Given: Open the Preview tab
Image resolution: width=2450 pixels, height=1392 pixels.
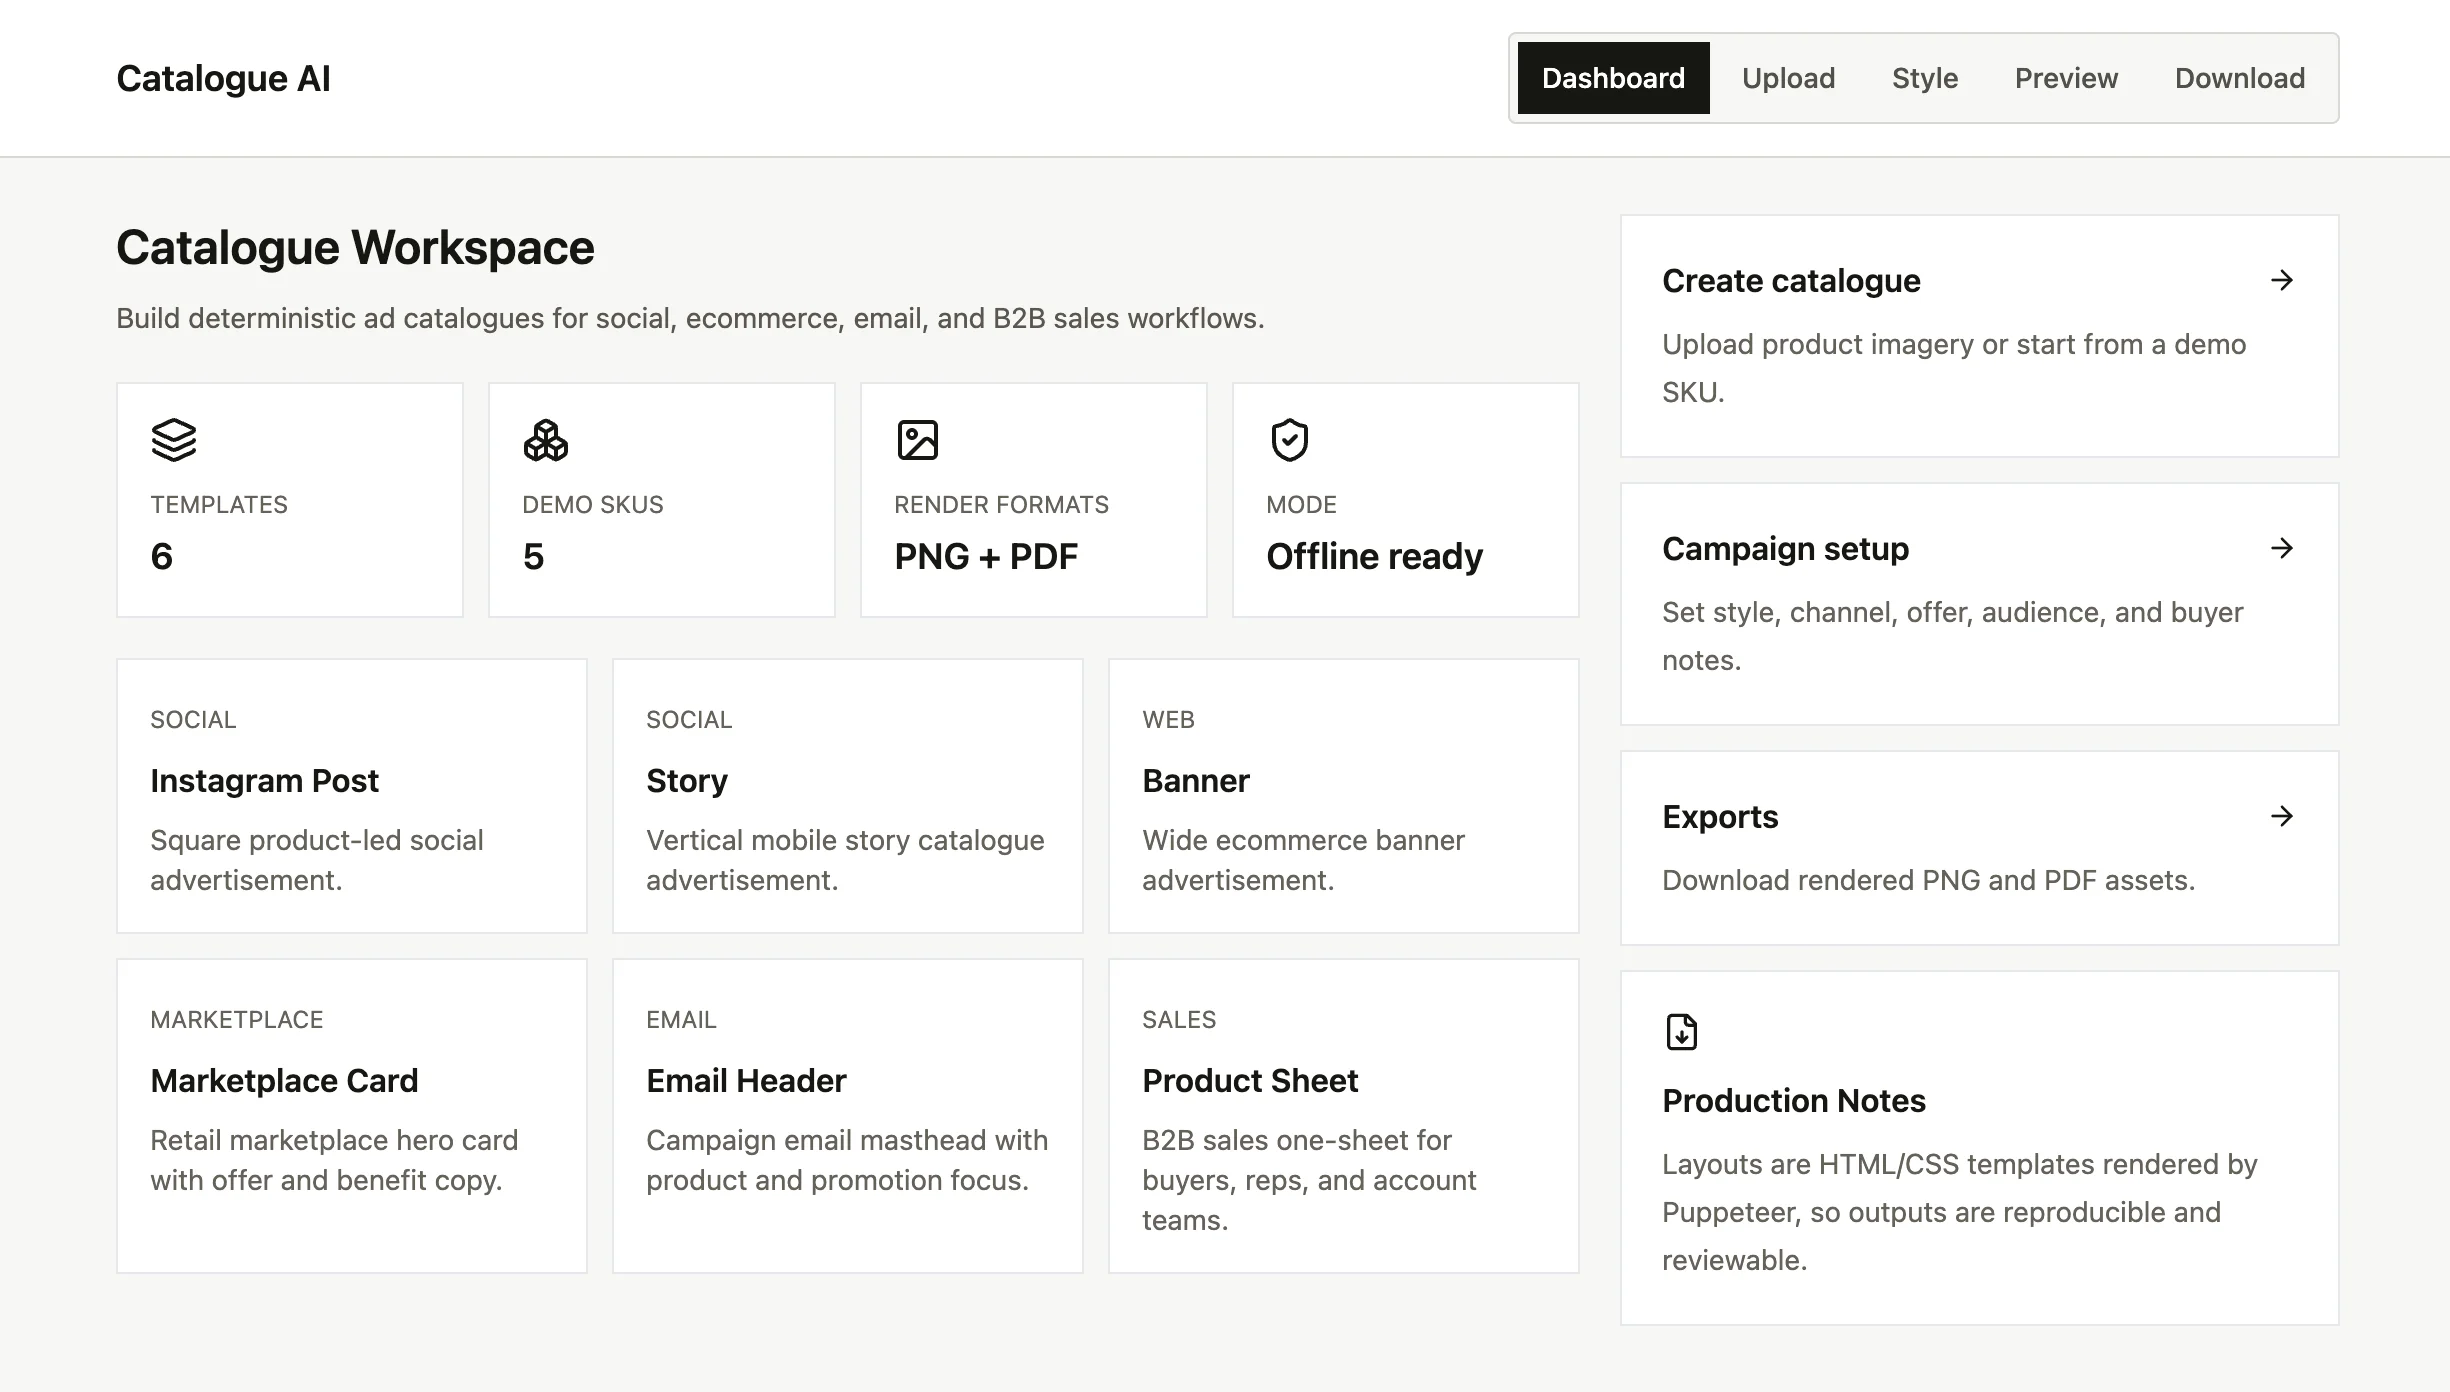Looking at the screenshot, I should tap(2066, 78).
